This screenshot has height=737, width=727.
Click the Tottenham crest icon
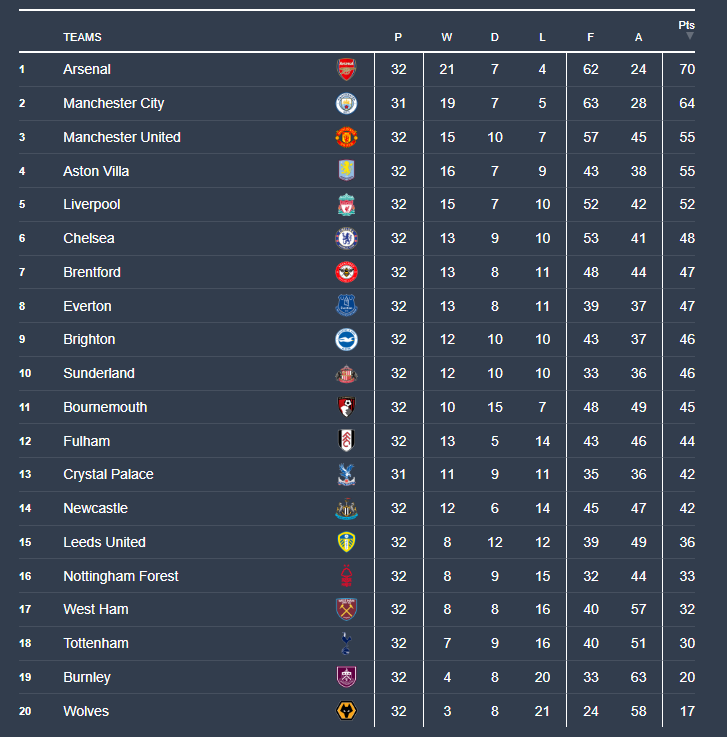(x=346, y=643)
